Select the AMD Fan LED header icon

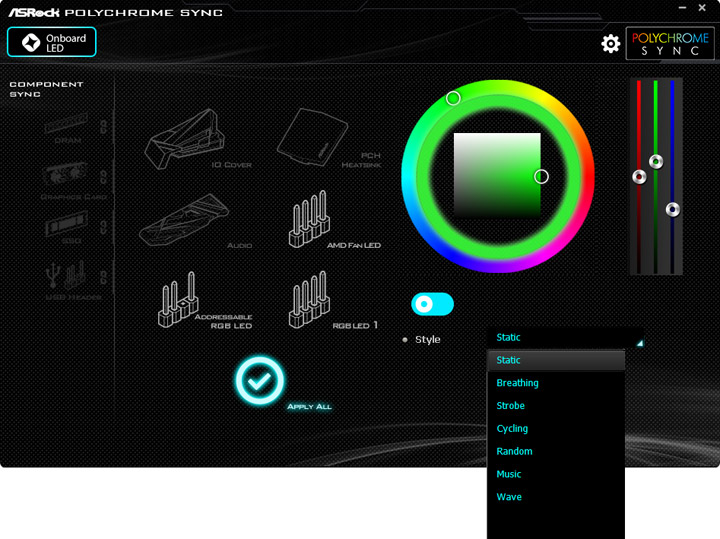[309, 219]
